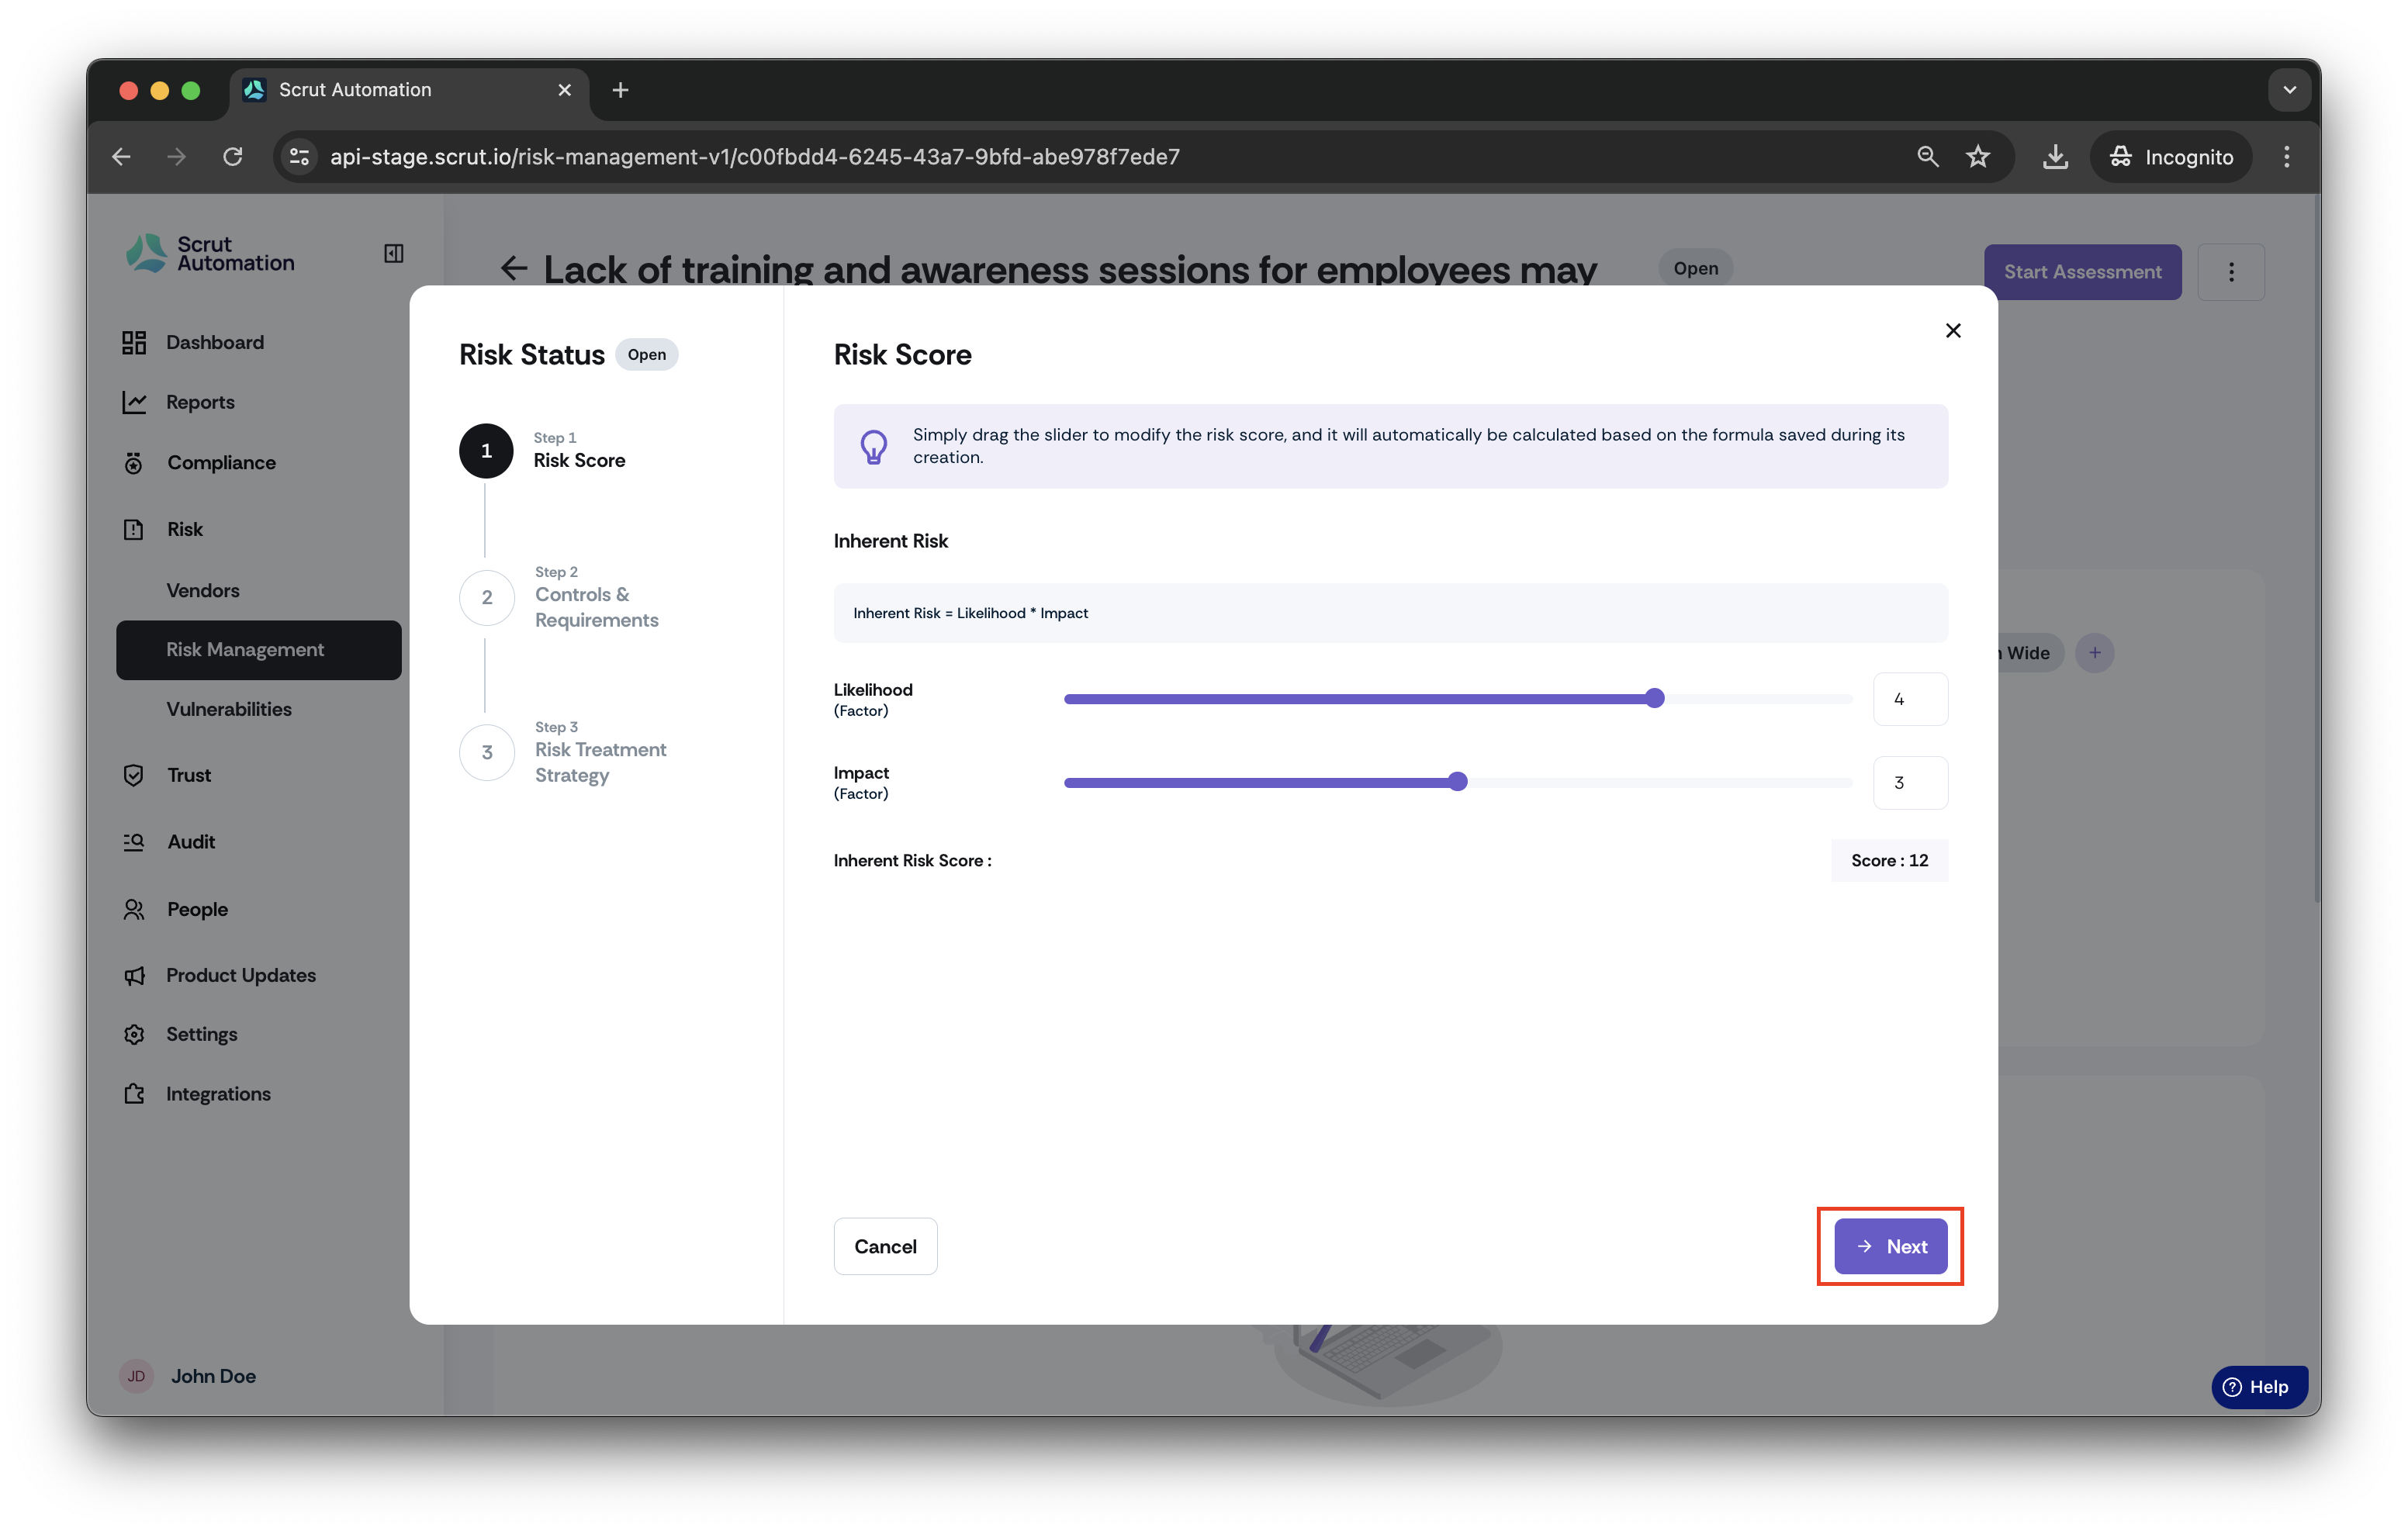Close the Risk Score modal with X
The width and height of the screenshot is (2408, 1531).
pyautogui.click(x=1952, y=331)
